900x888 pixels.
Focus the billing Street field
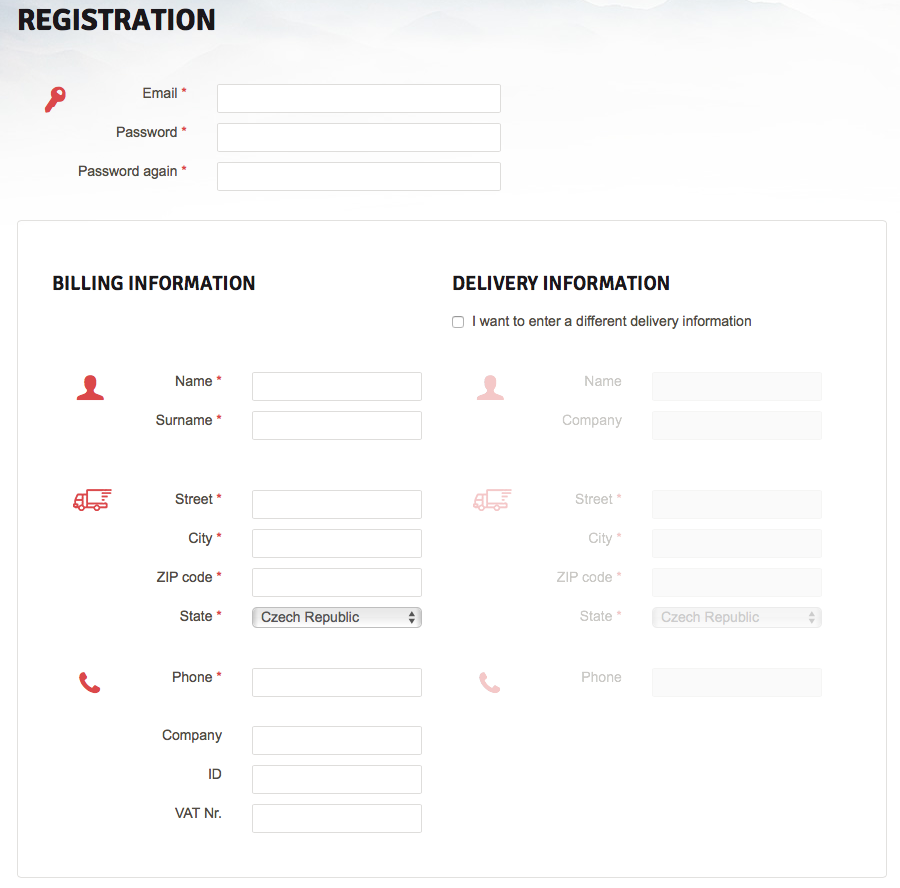[x=337, y=504]
